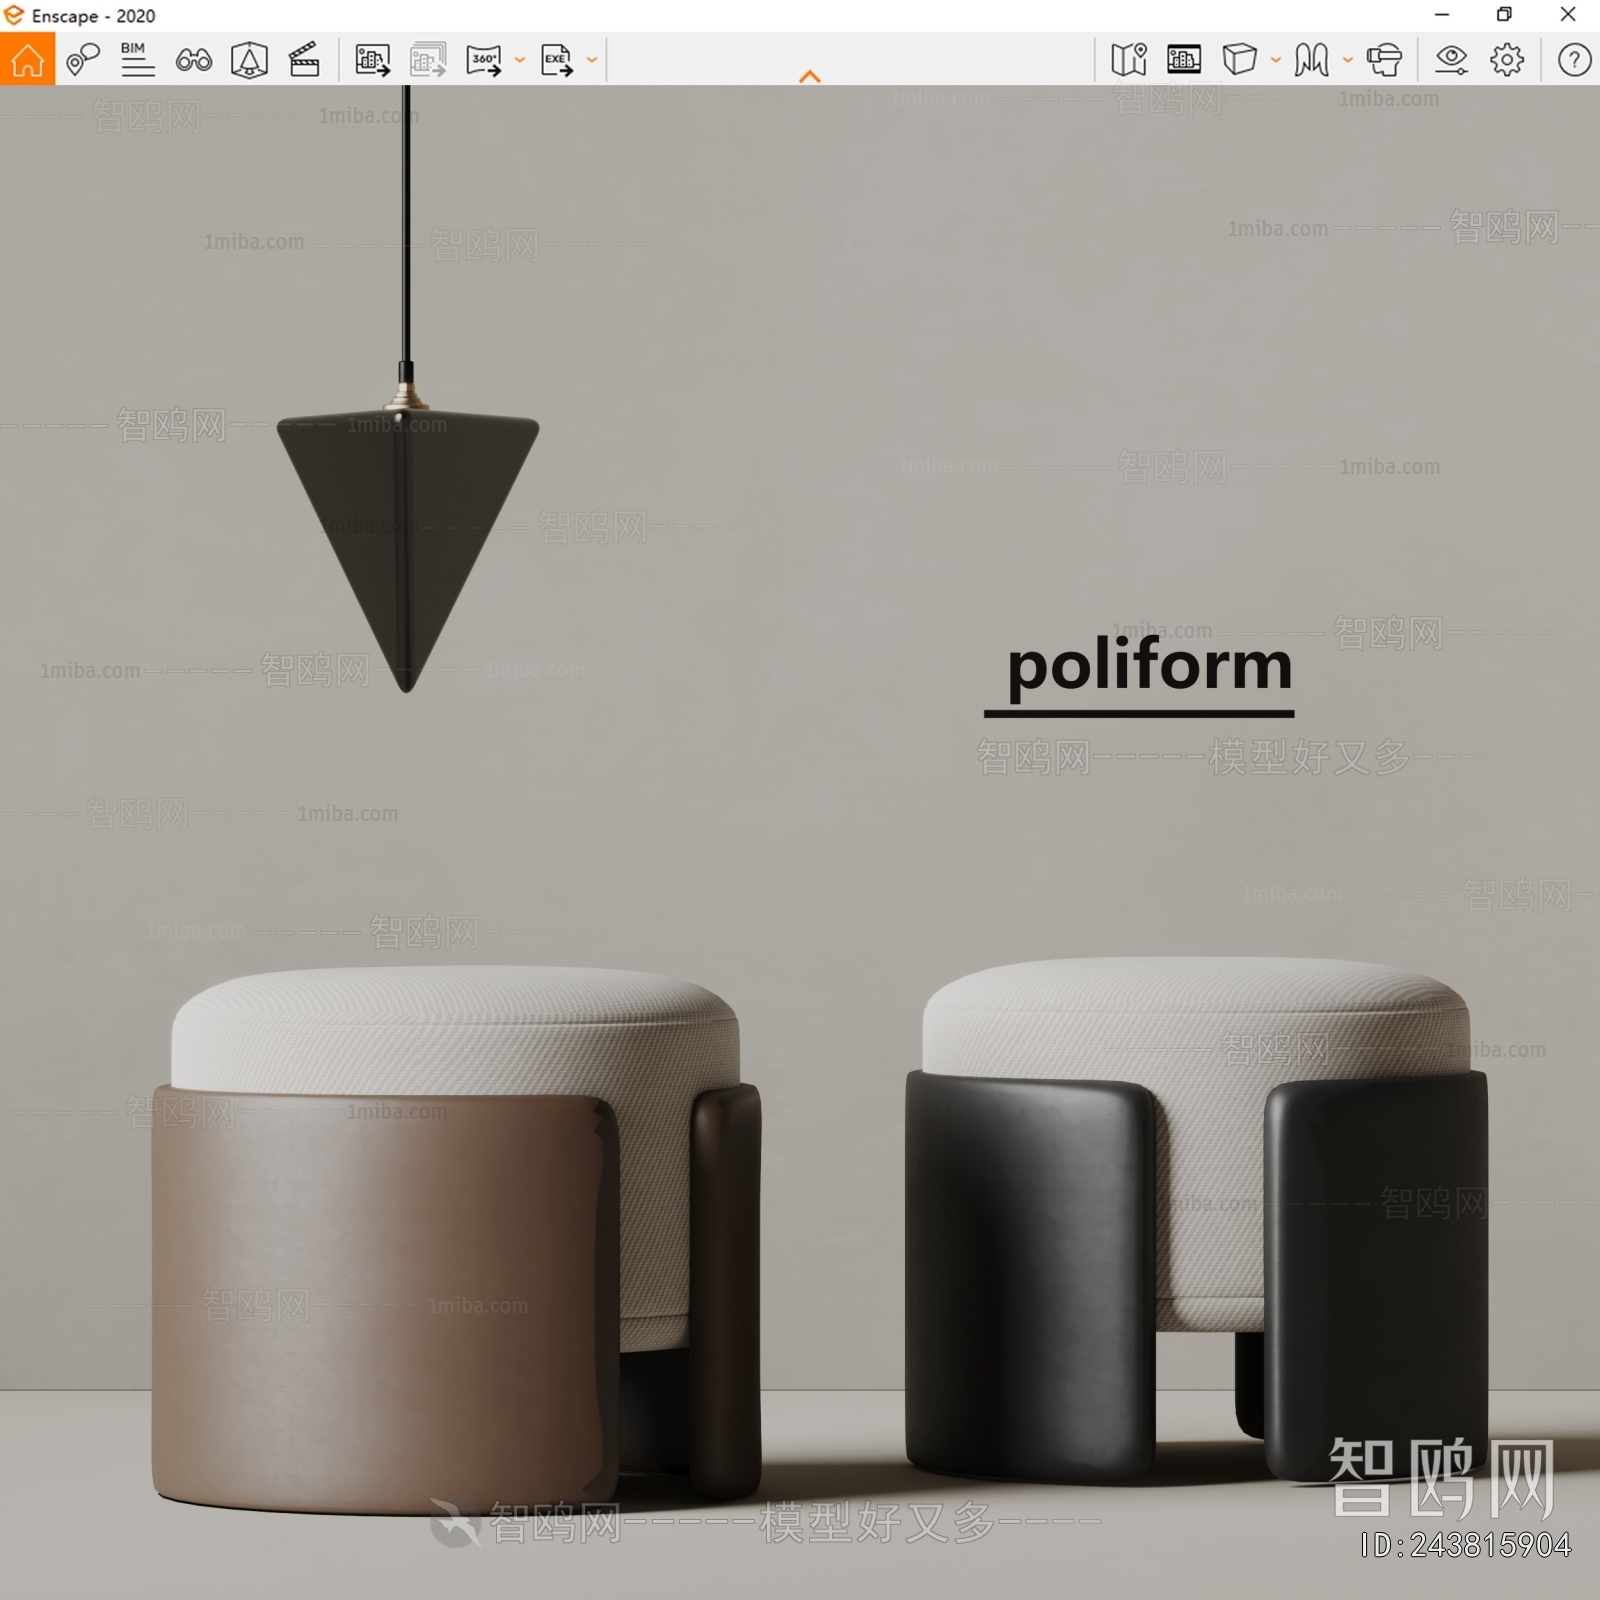Expand the EXE export dropdown arrow

point(592,60)
